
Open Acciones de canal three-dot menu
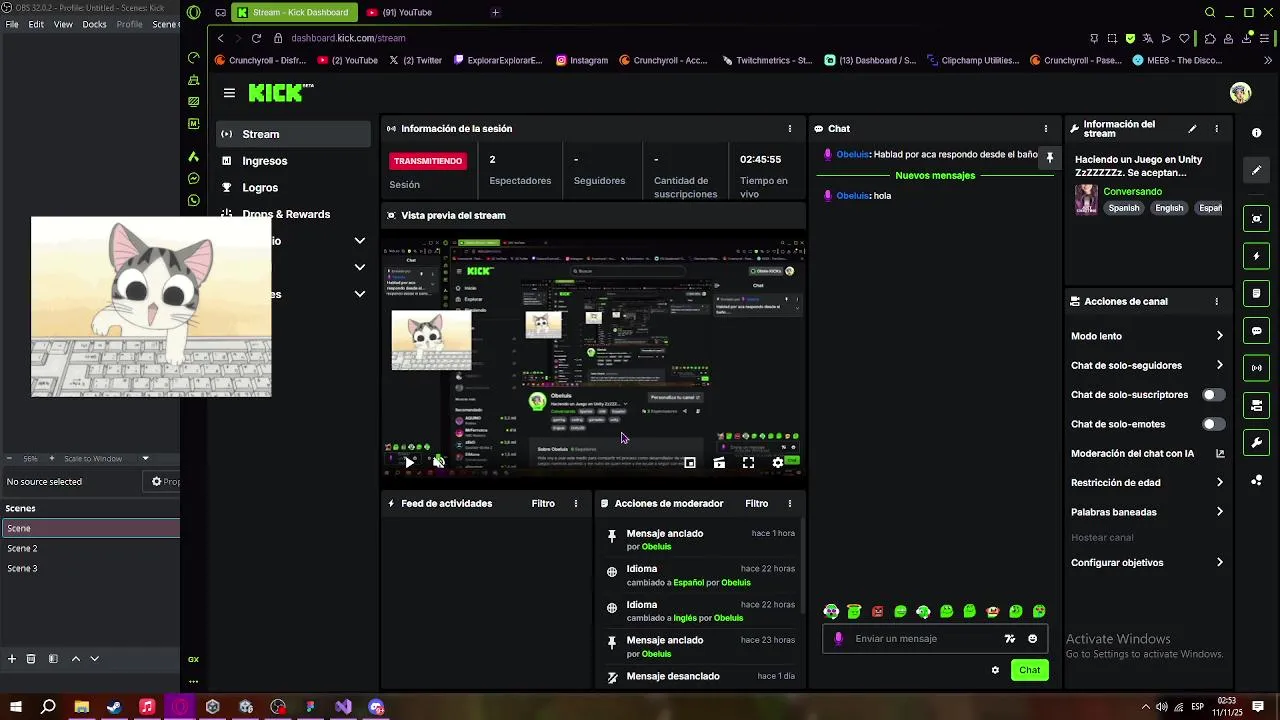(x=1217, y=301)
